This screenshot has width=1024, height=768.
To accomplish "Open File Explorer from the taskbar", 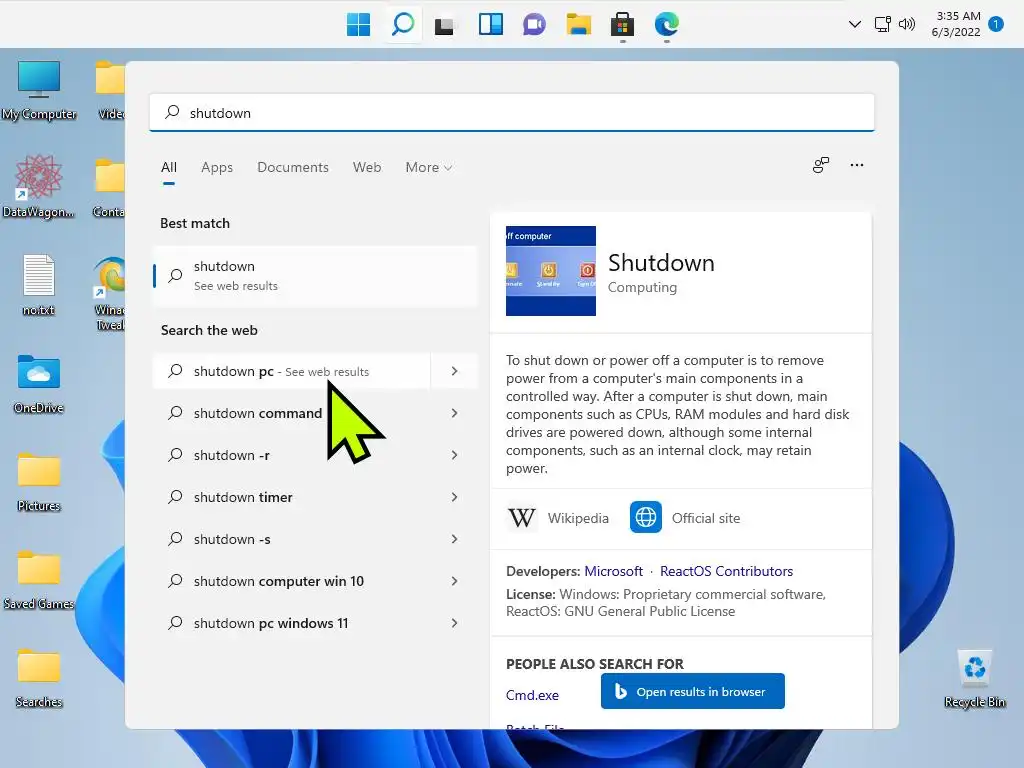I will [x=579, y=25].
